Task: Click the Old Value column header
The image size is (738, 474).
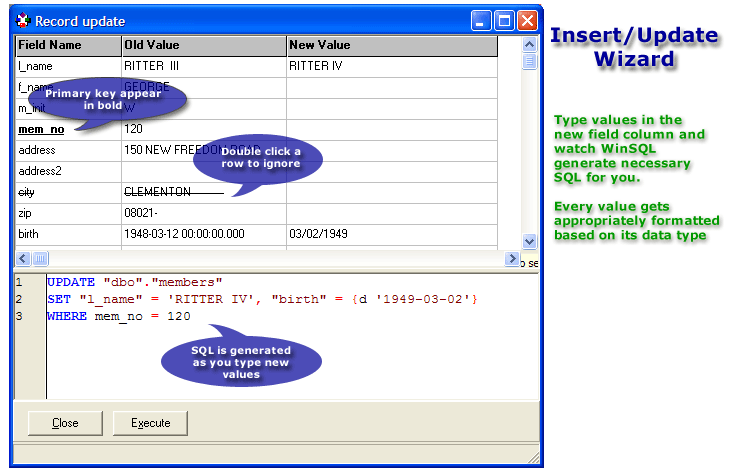Action: (204, 45)
